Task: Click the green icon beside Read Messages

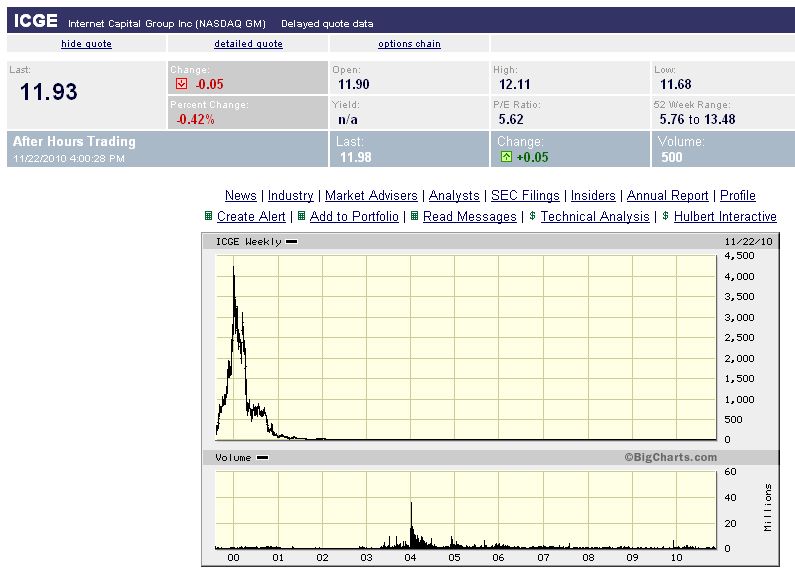Action: [414, 215]
